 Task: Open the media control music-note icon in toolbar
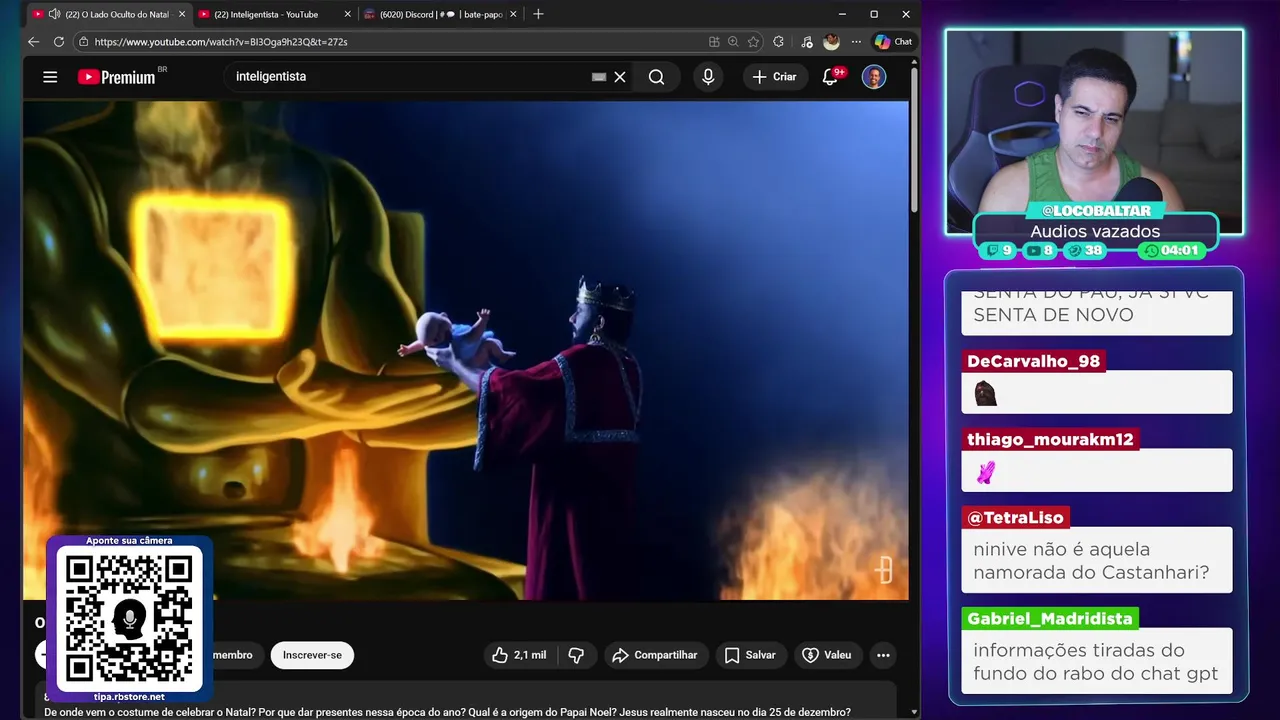click(807, 42)
